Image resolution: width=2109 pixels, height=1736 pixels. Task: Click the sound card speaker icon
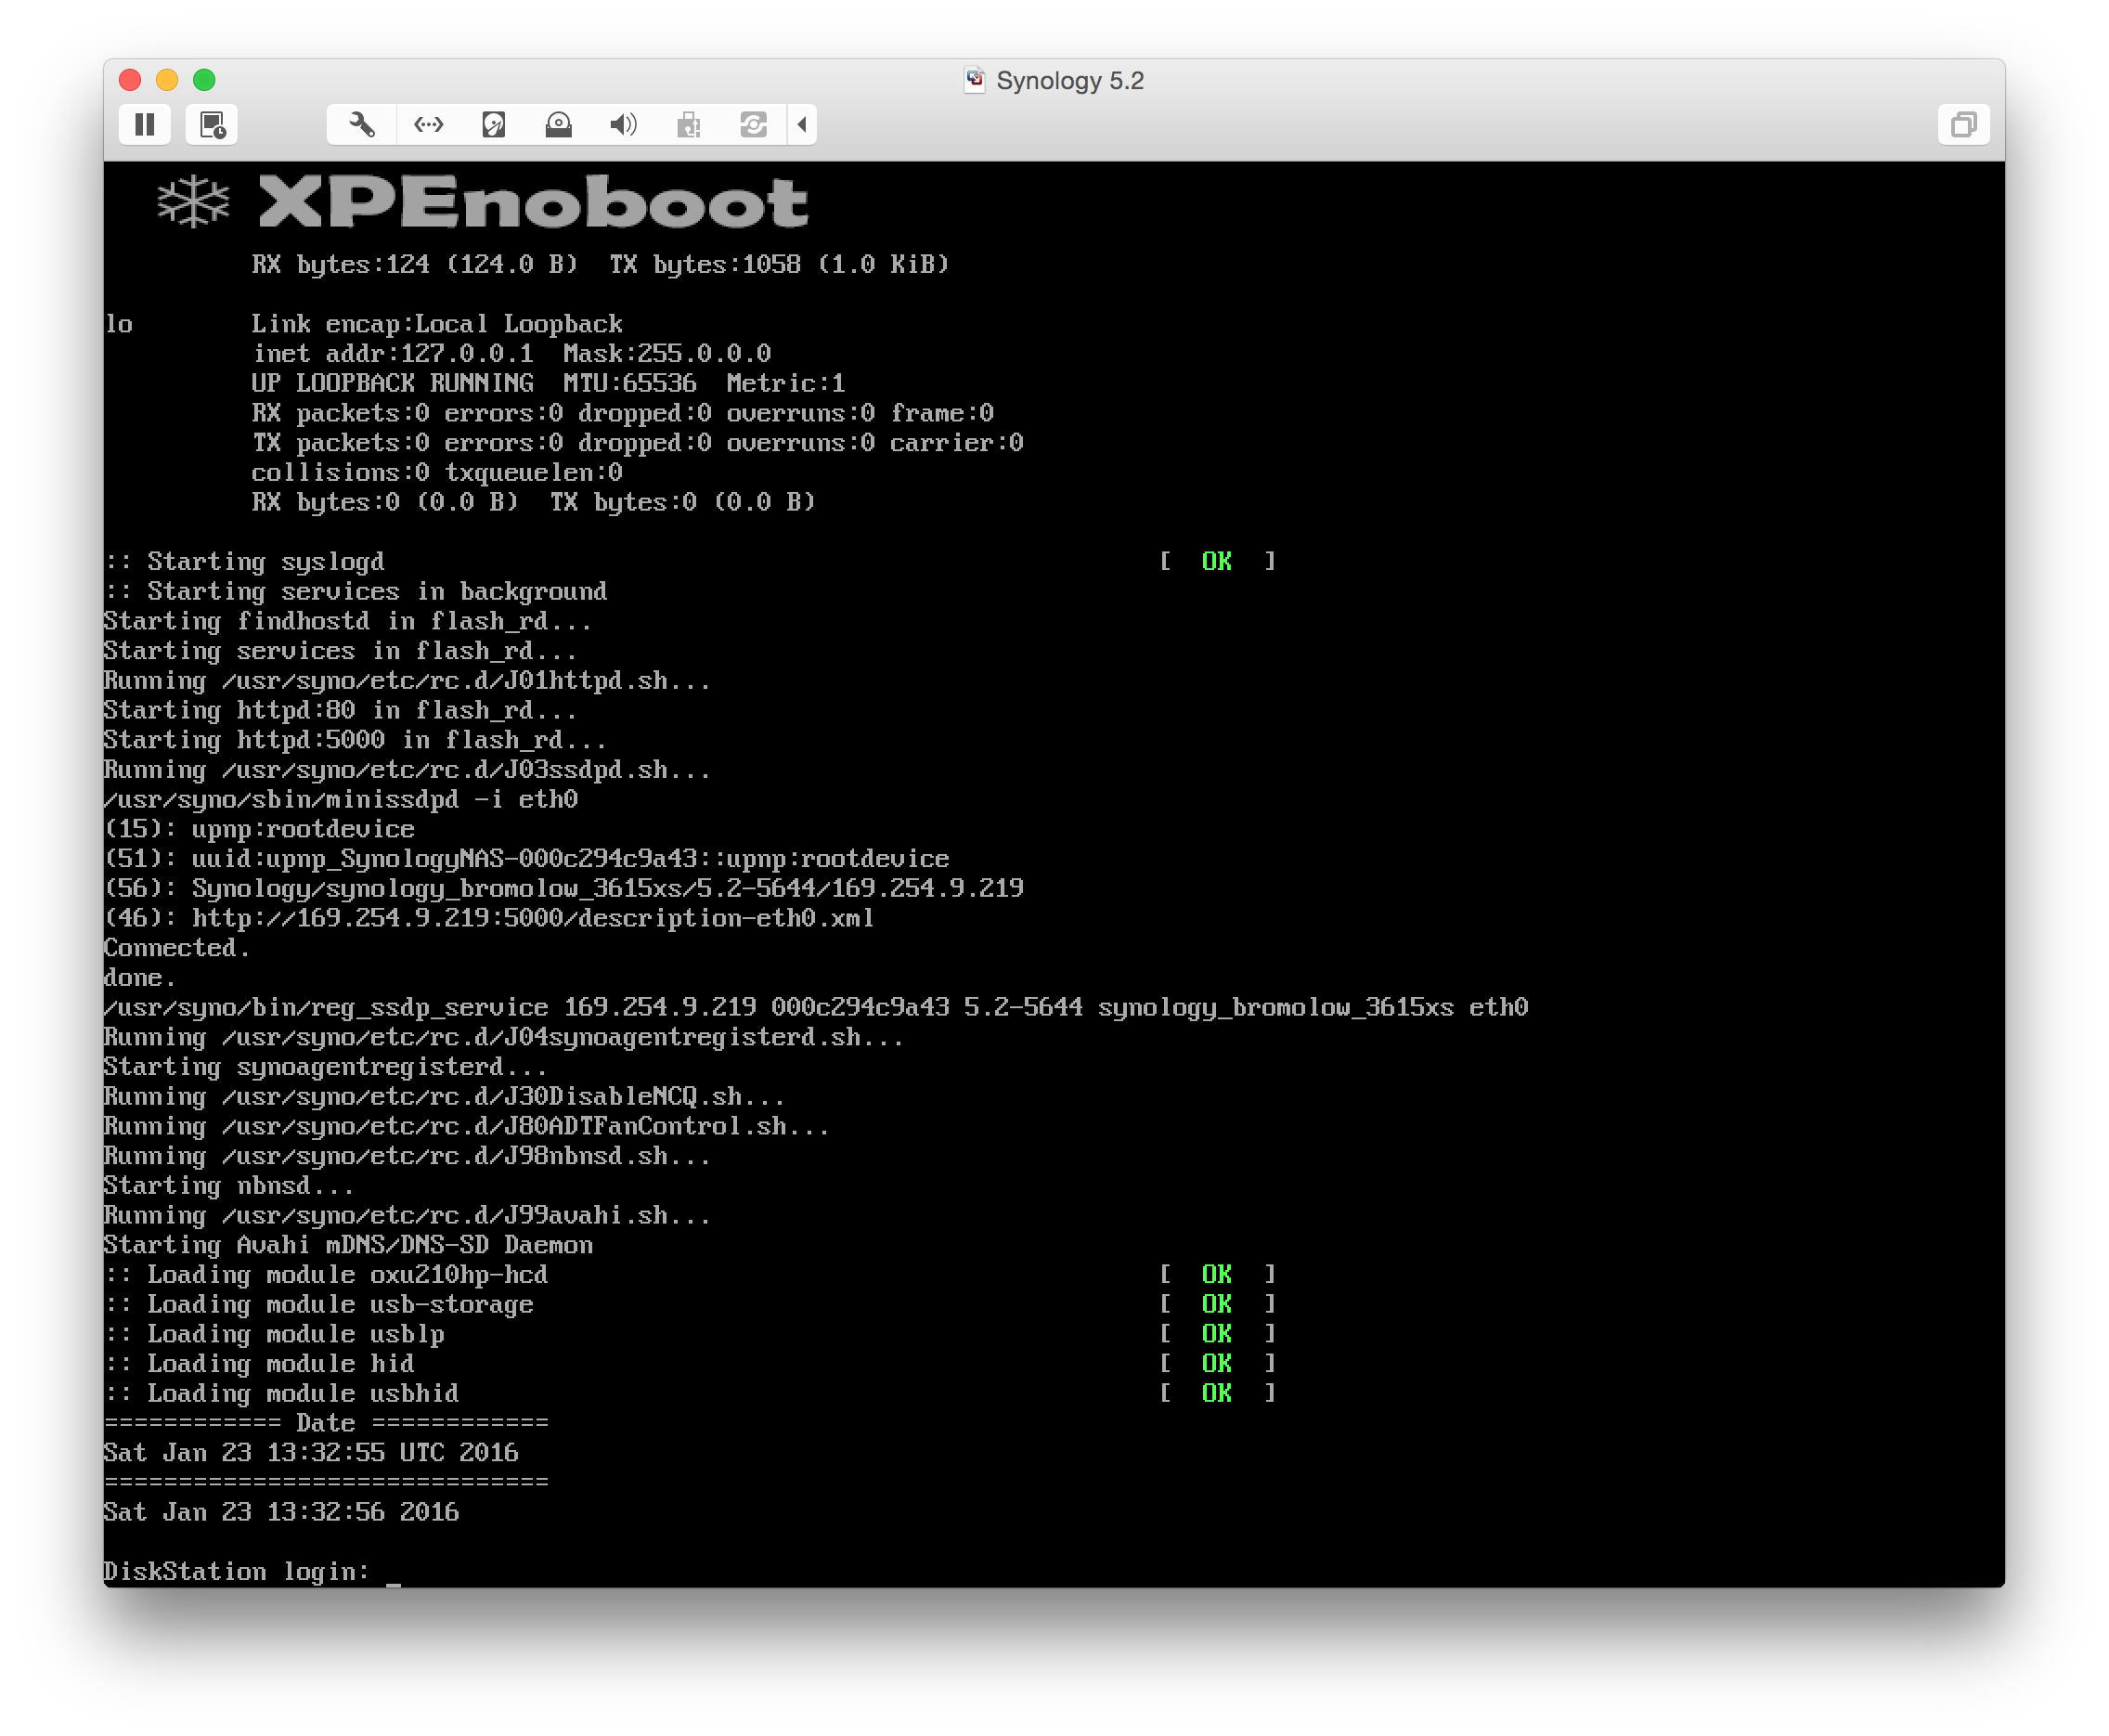pos(624,125)
